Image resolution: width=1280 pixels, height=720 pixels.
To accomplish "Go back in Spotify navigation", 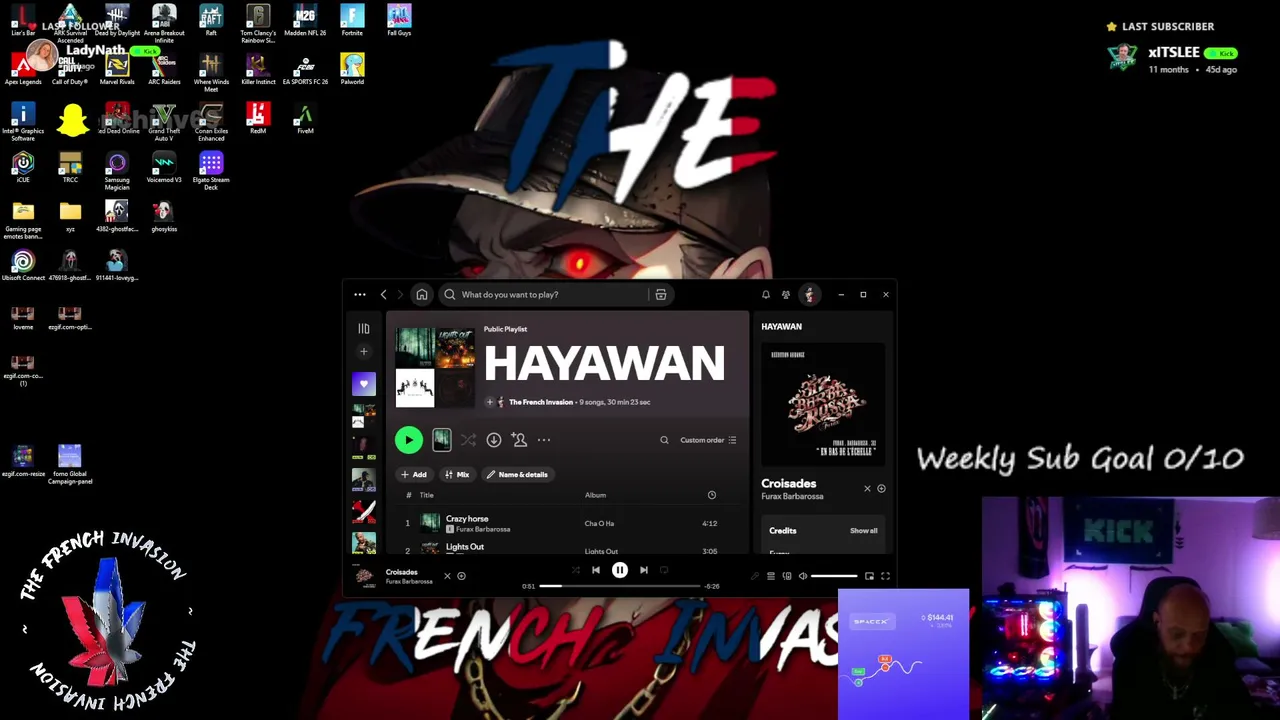I will [x=383, y=295].
